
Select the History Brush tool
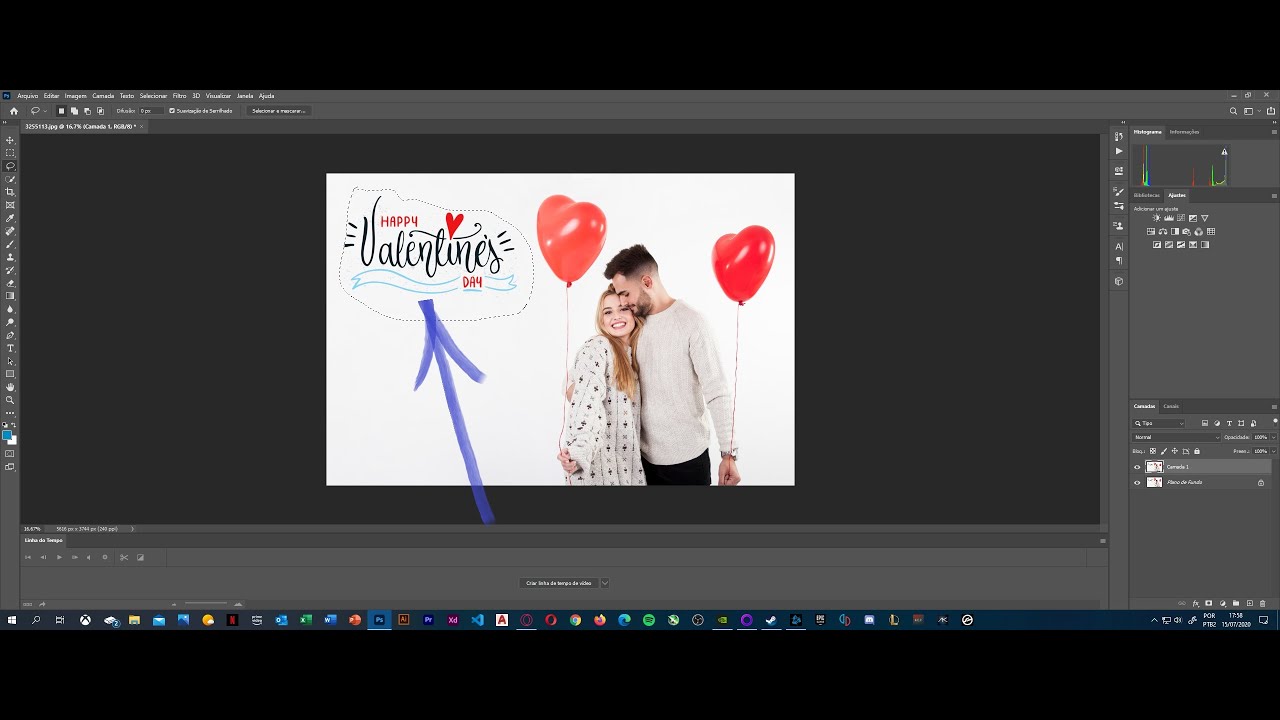[x=10, y=270]
